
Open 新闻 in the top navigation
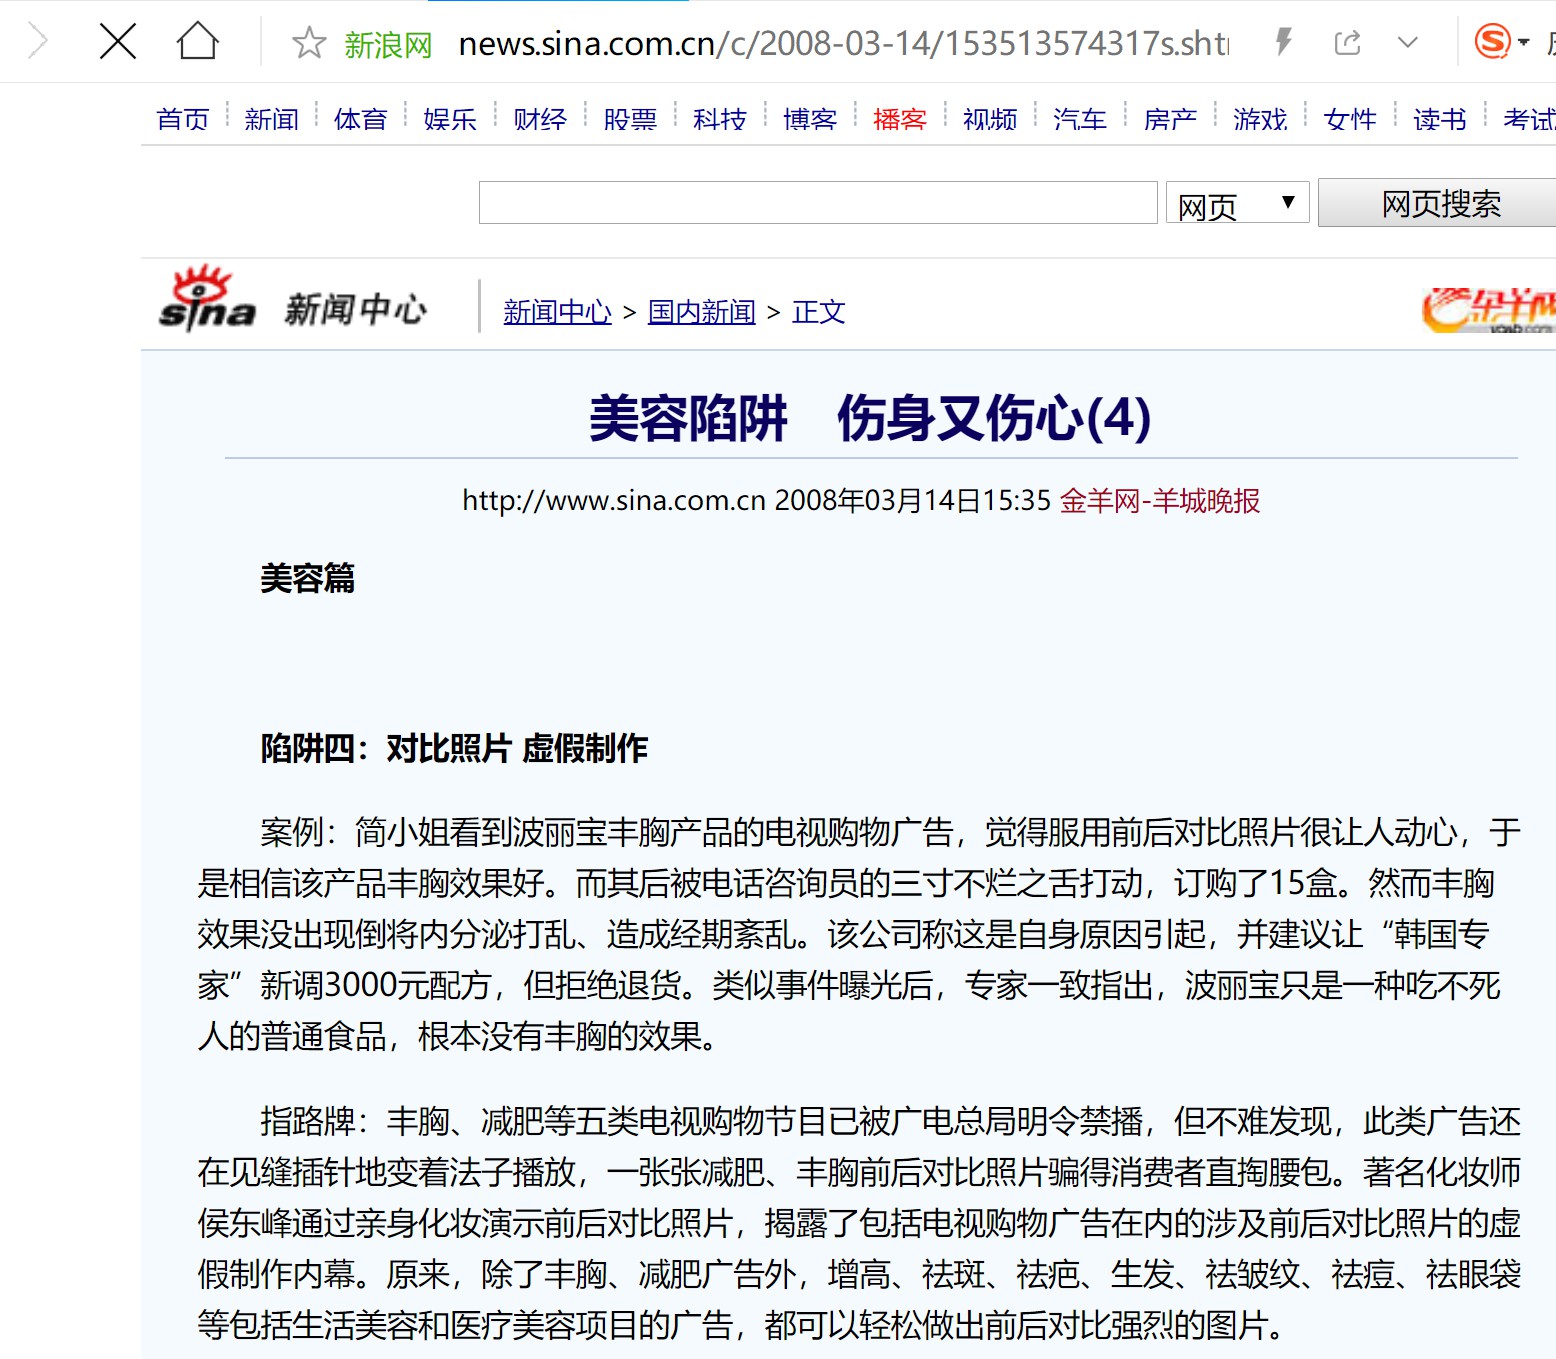272,120
